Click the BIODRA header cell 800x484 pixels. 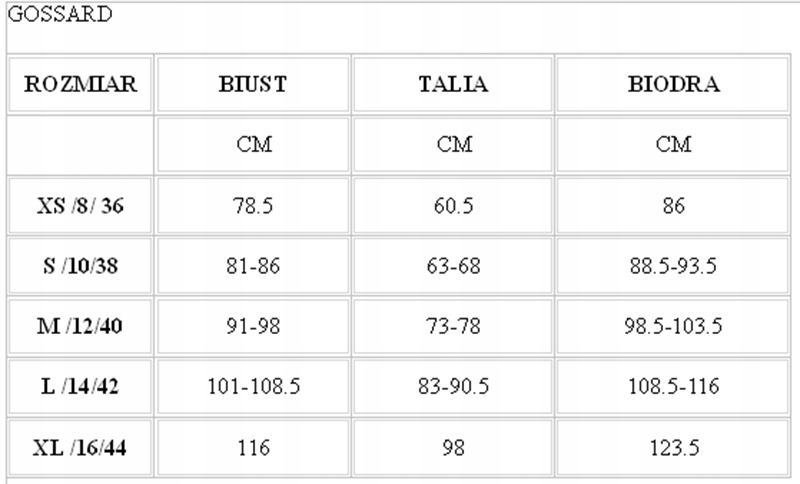point(673,84)
